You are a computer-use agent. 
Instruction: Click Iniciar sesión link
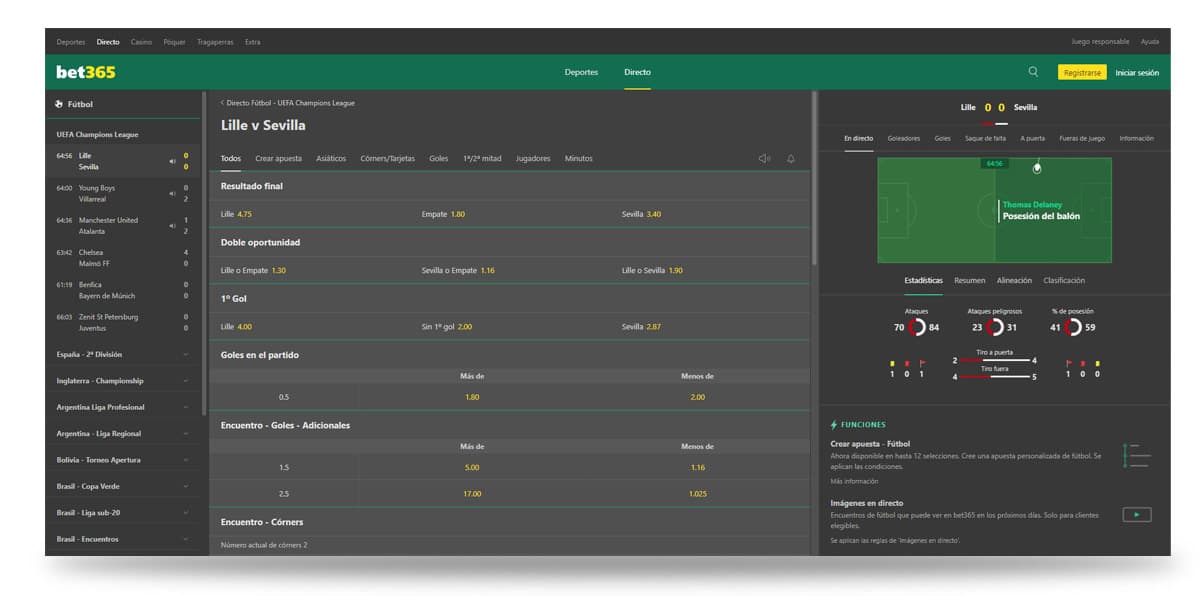pyautogui.click(x=1137, y=72)
